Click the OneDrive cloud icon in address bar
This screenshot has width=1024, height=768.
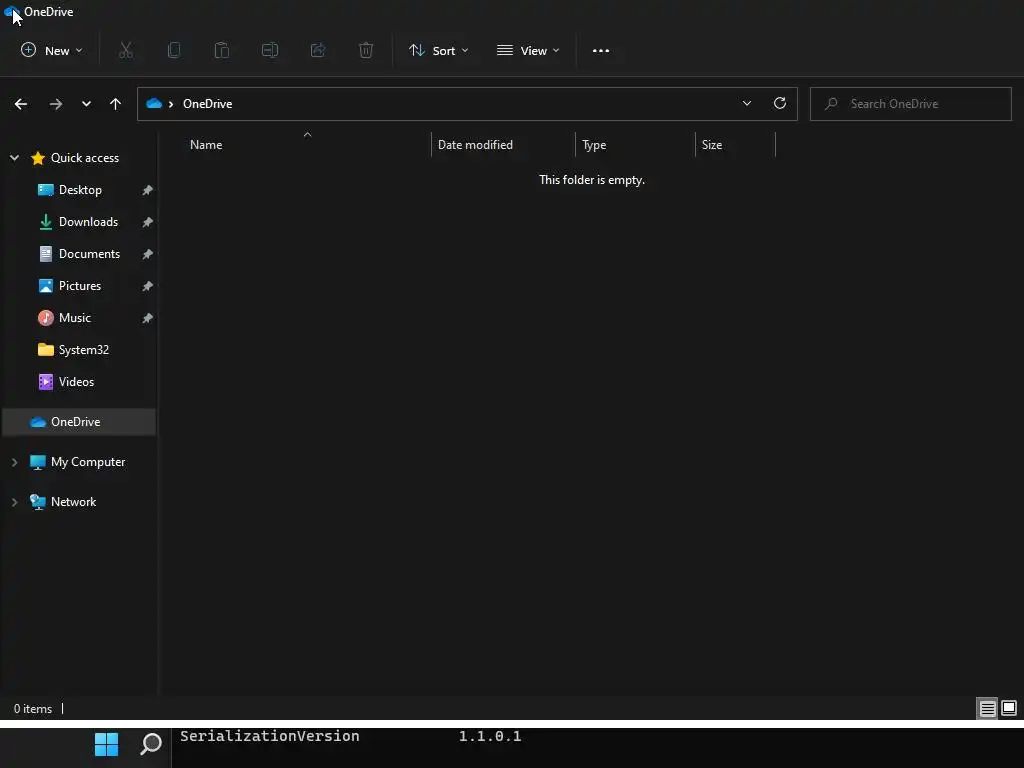(154, 103)
